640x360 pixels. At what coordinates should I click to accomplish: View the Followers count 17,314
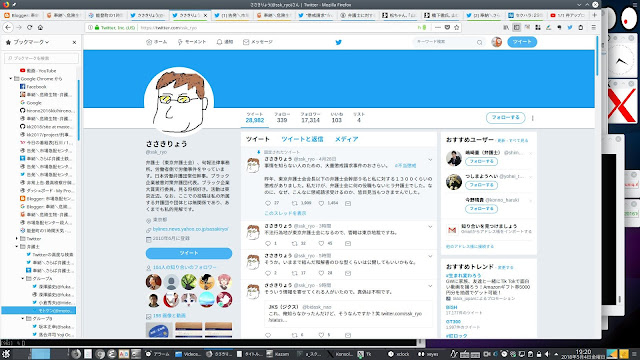(x=310, y=118)
